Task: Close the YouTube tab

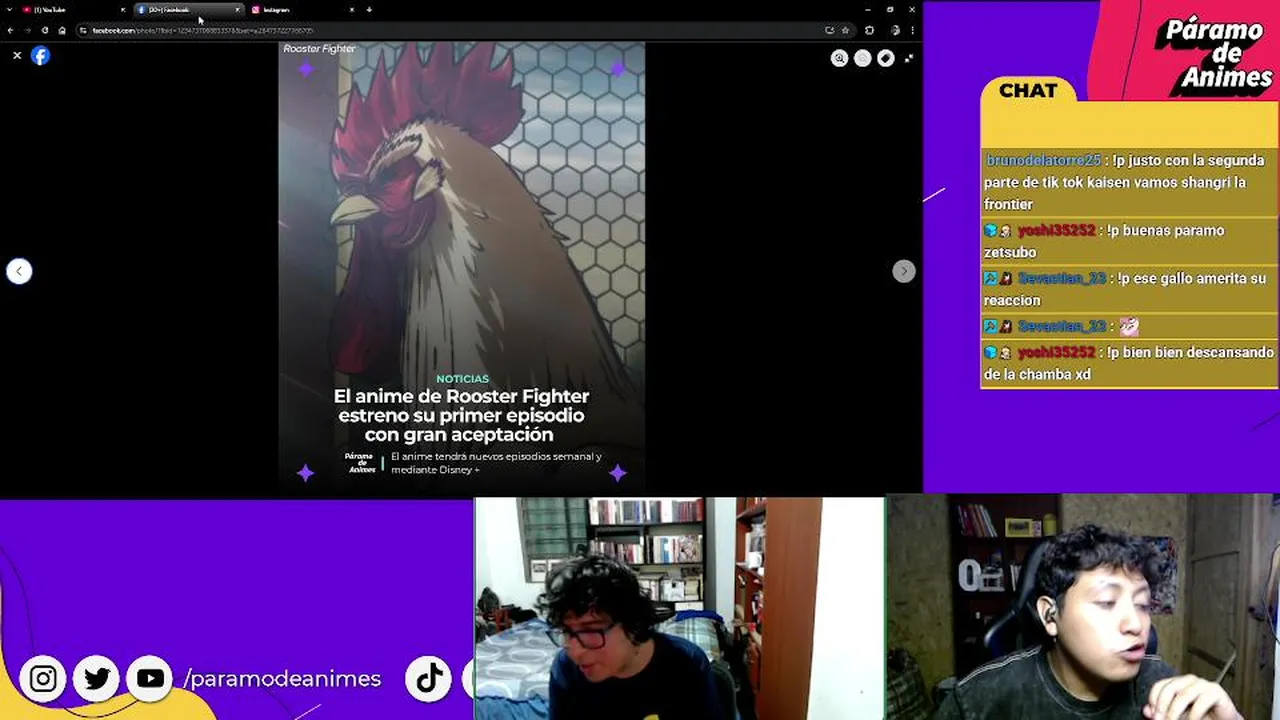Action: coord(123,10)
